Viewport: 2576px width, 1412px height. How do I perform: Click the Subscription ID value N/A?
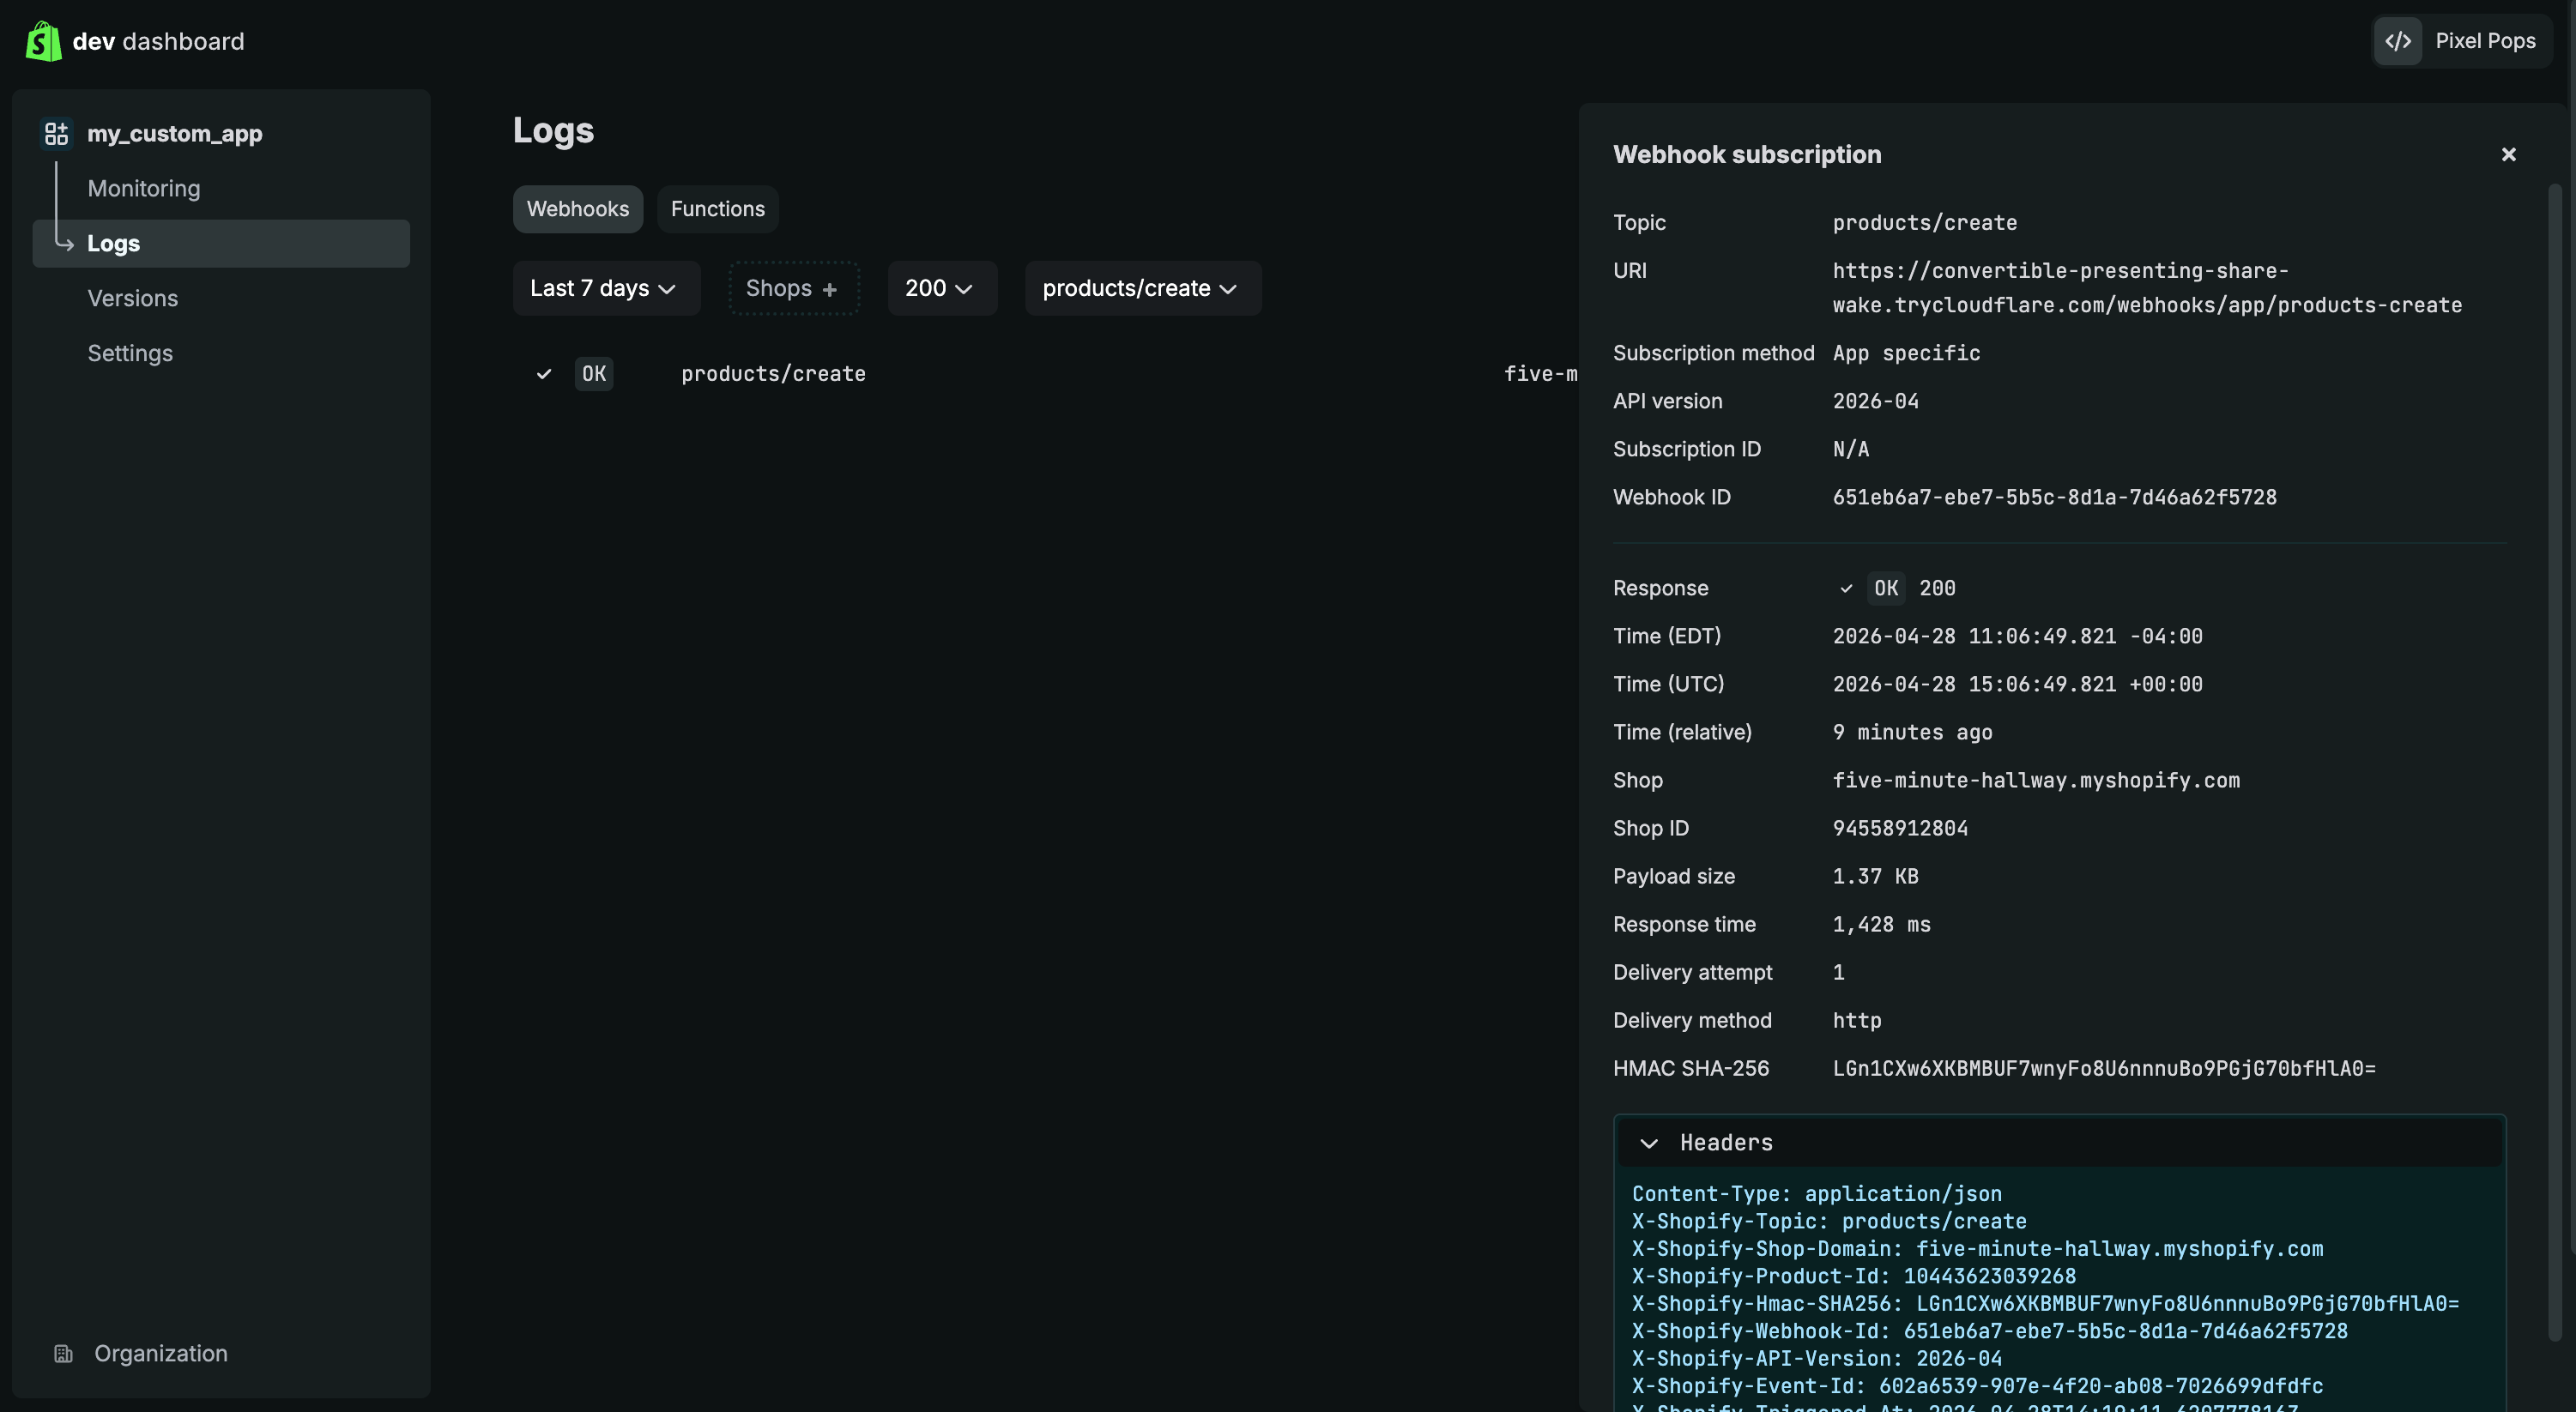click(1850, 449)
